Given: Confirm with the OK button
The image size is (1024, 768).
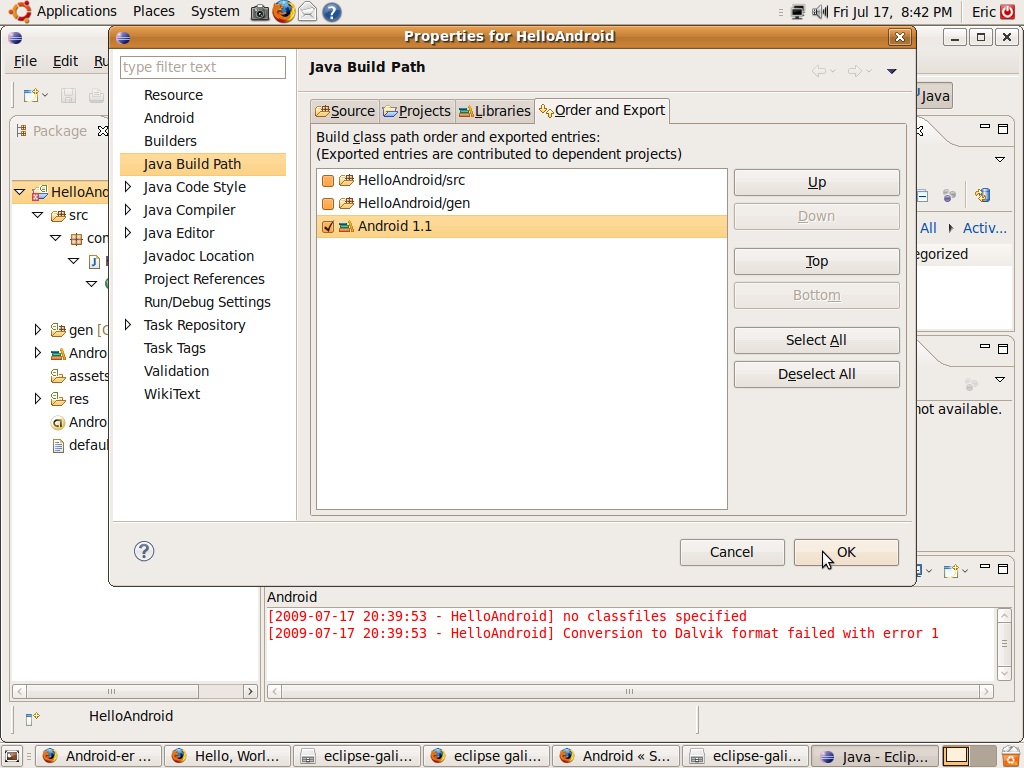Looking at the screenshot, I should click(x=846, y=552).
